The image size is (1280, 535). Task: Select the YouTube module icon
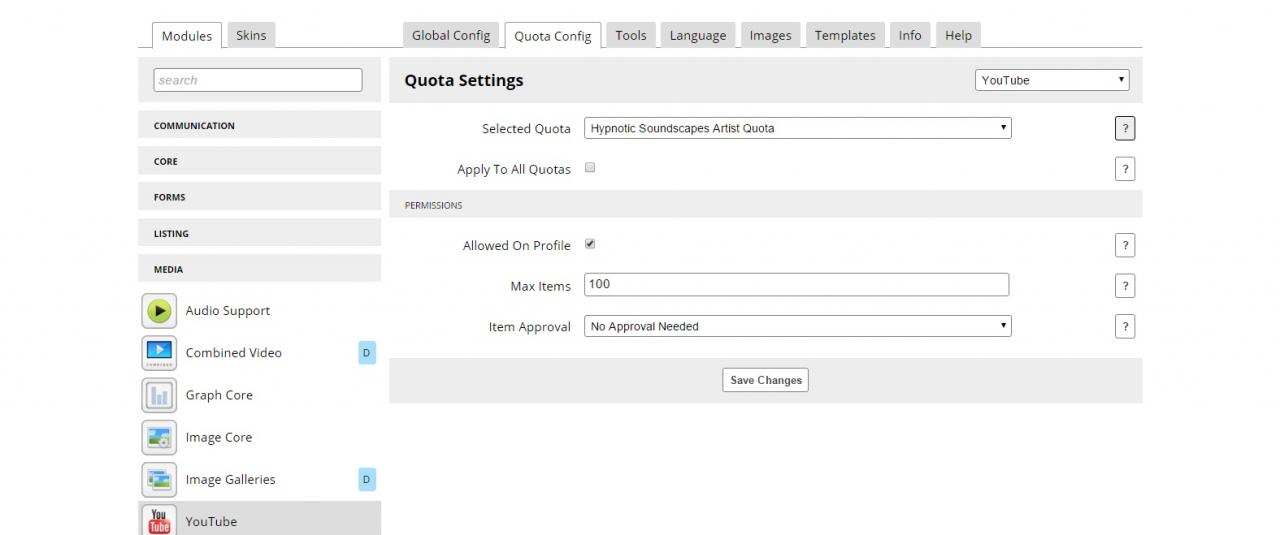(159, 520)
